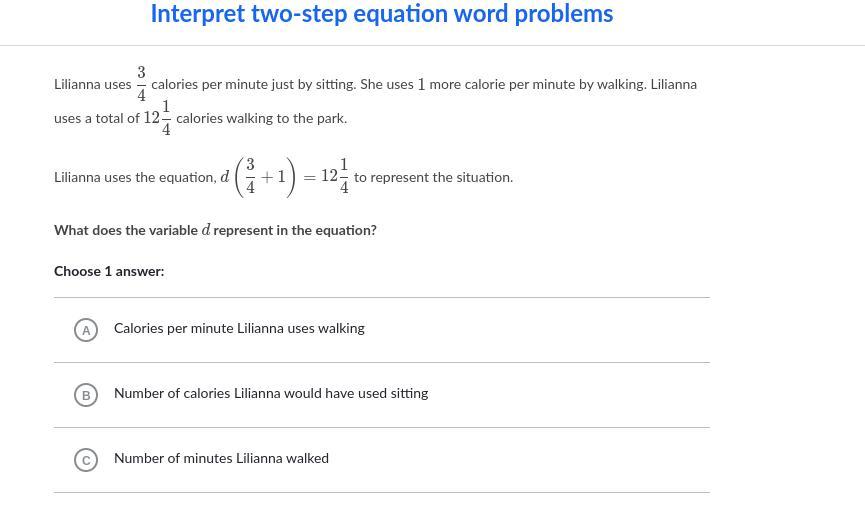Select radio button A
Viewport: 865px width, 521px height.
point(86,330)
